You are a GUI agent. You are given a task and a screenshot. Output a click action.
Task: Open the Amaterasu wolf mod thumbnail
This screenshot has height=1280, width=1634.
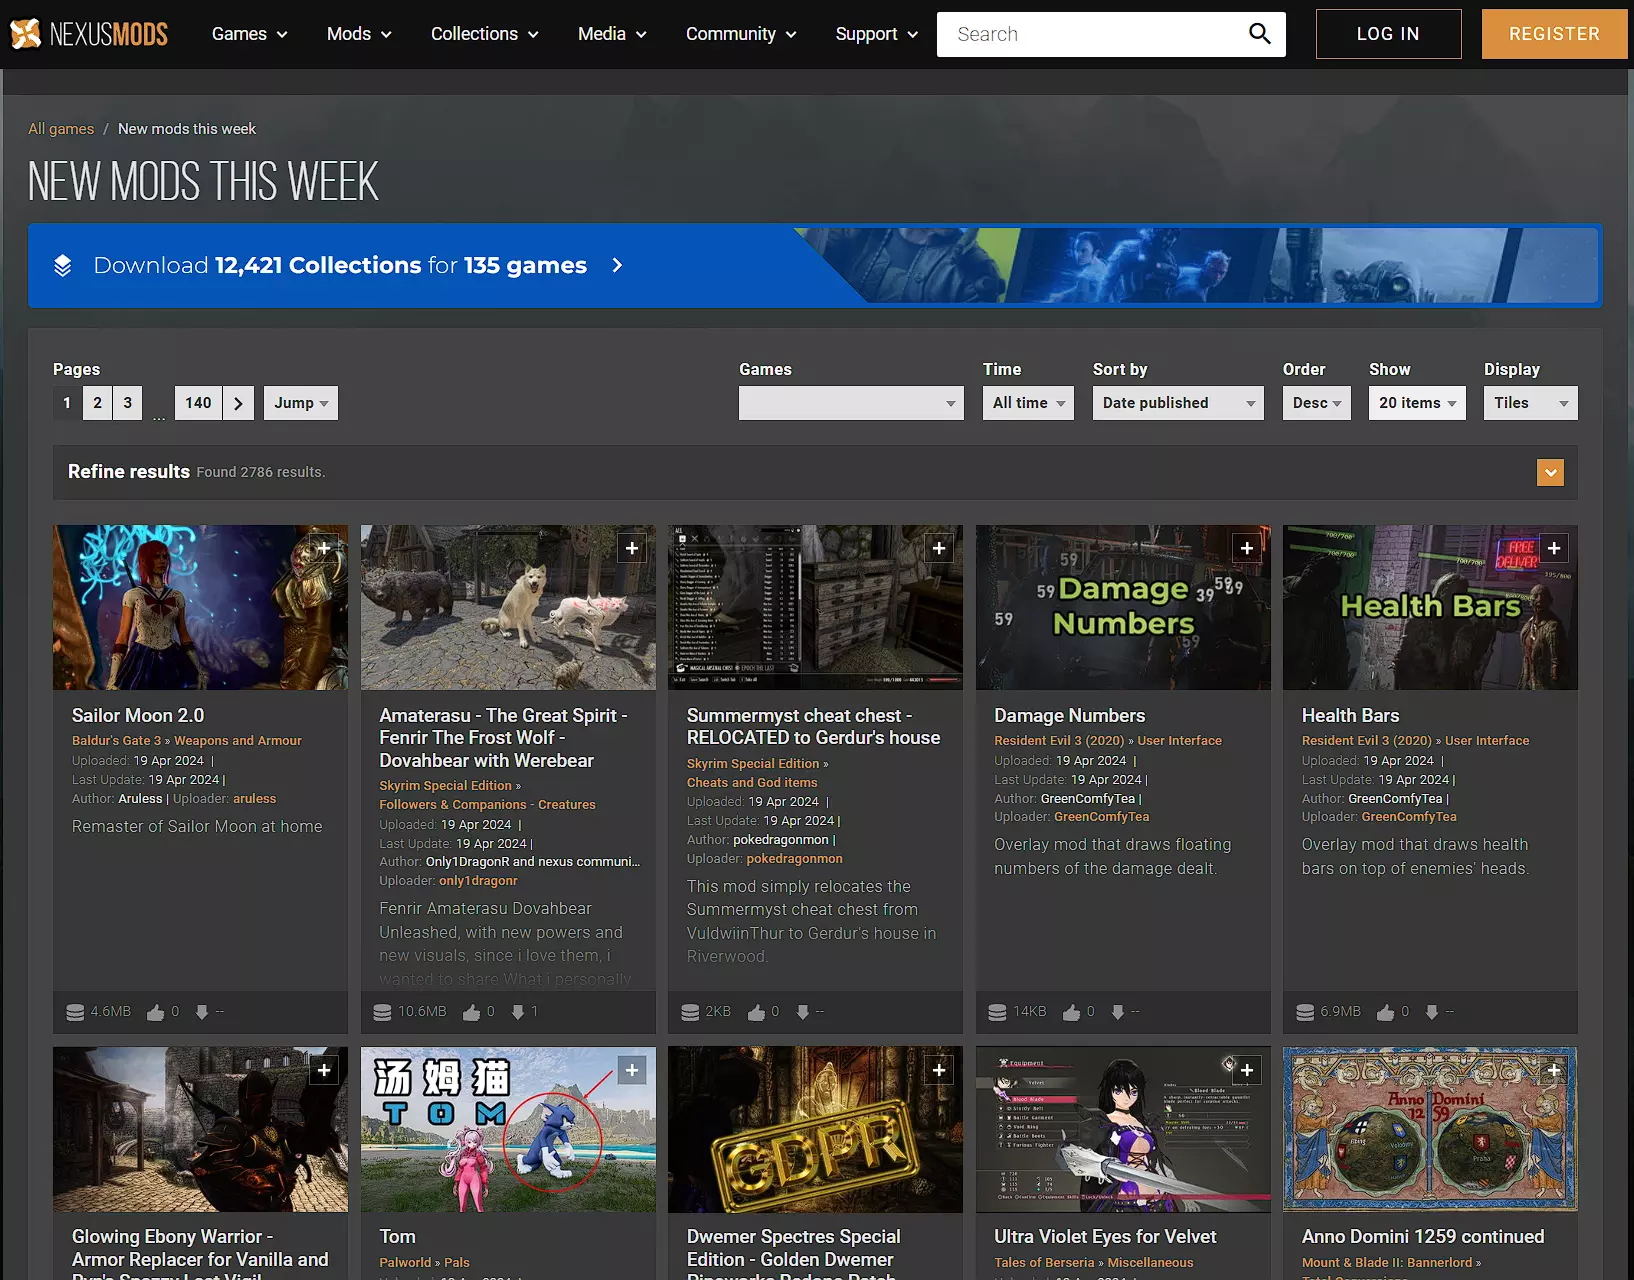[508, 607]
